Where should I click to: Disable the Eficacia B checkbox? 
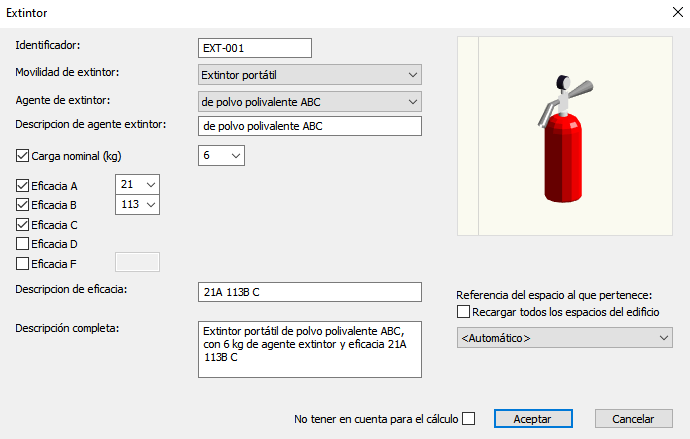(x=24, y=205)
